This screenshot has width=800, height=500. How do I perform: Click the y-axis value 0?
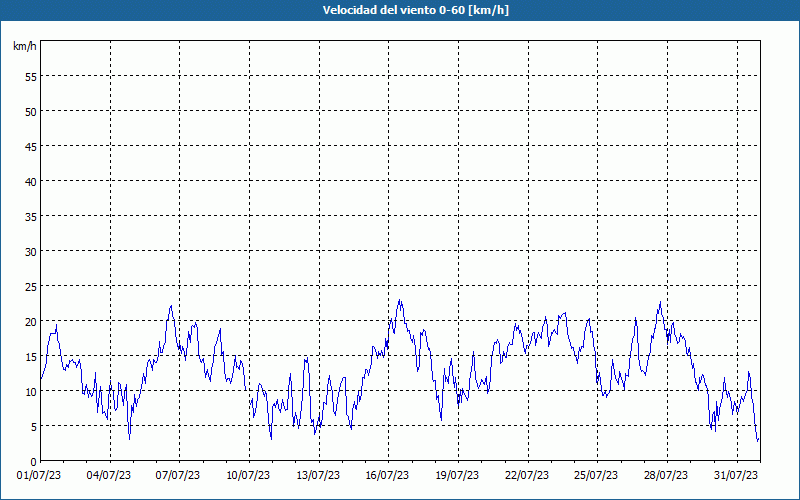point(34,462)
